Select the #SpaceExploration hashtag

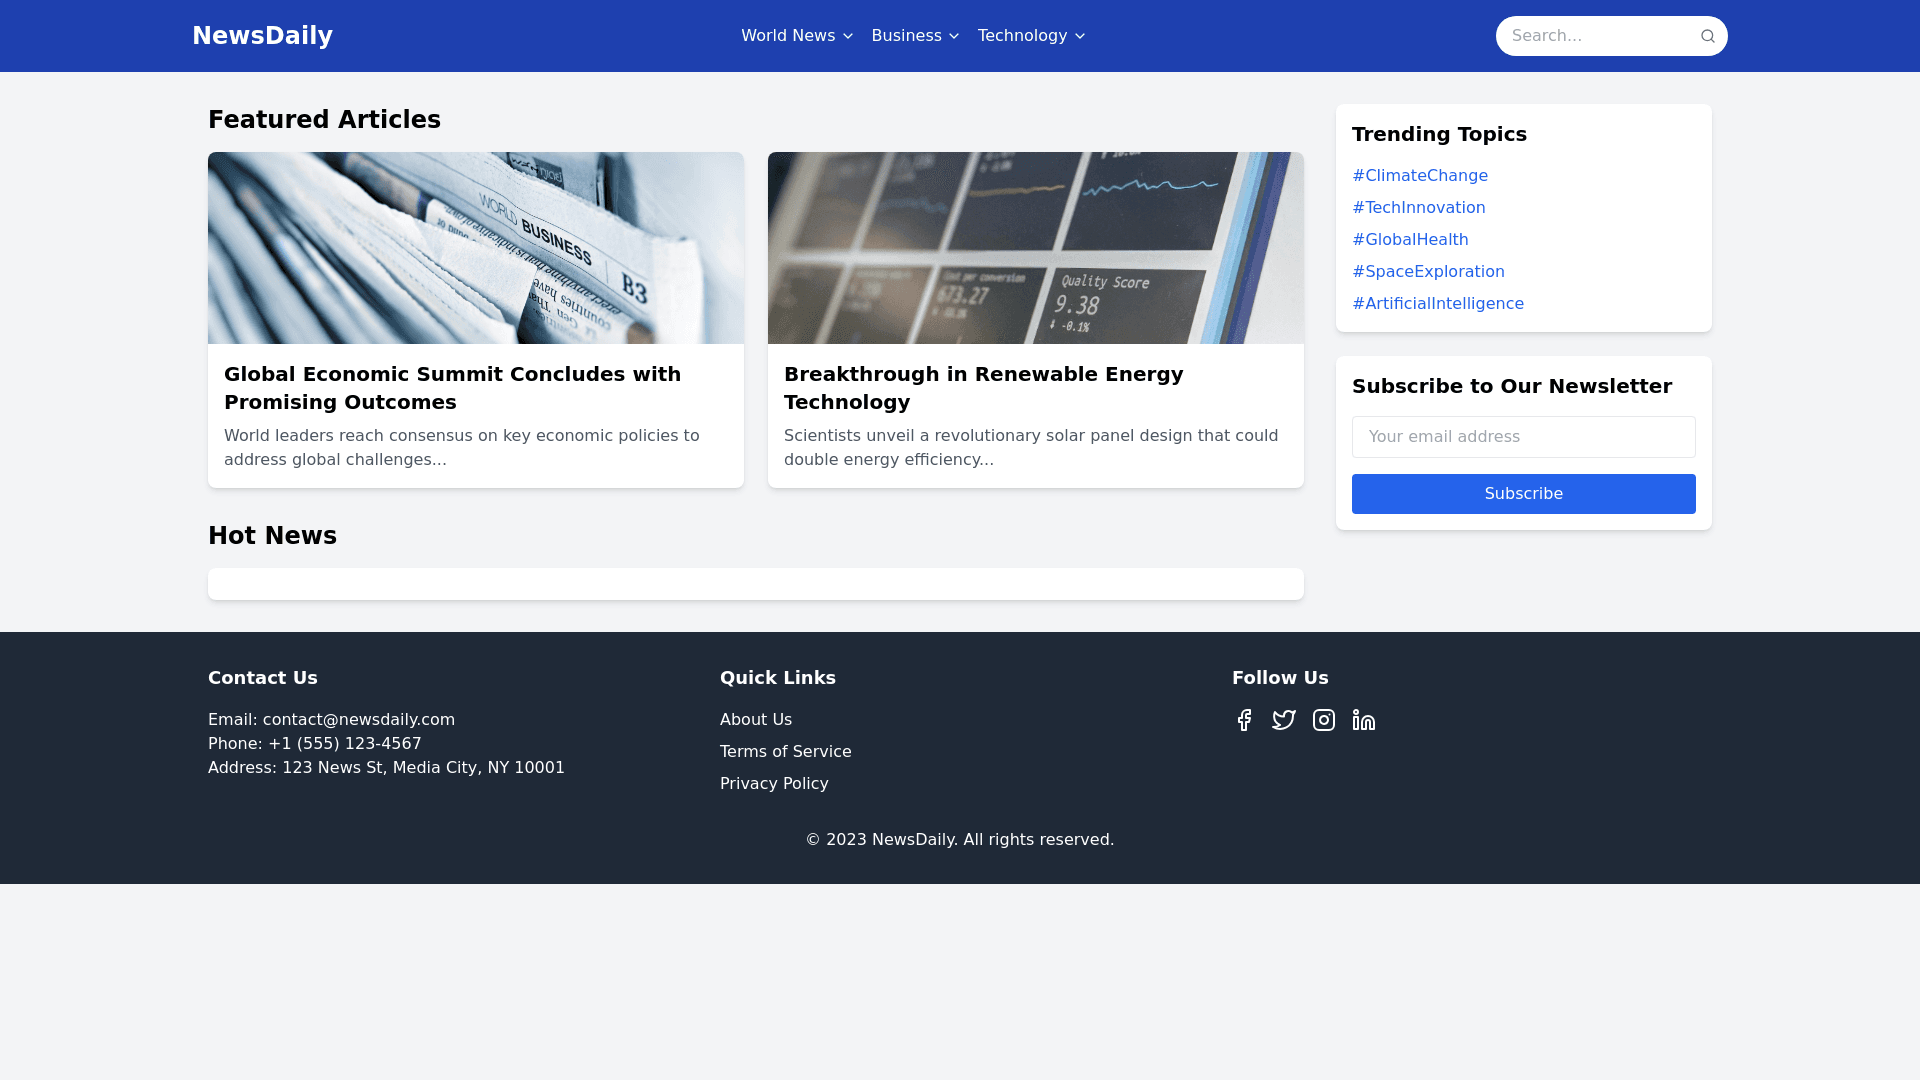coord(1427,272)
